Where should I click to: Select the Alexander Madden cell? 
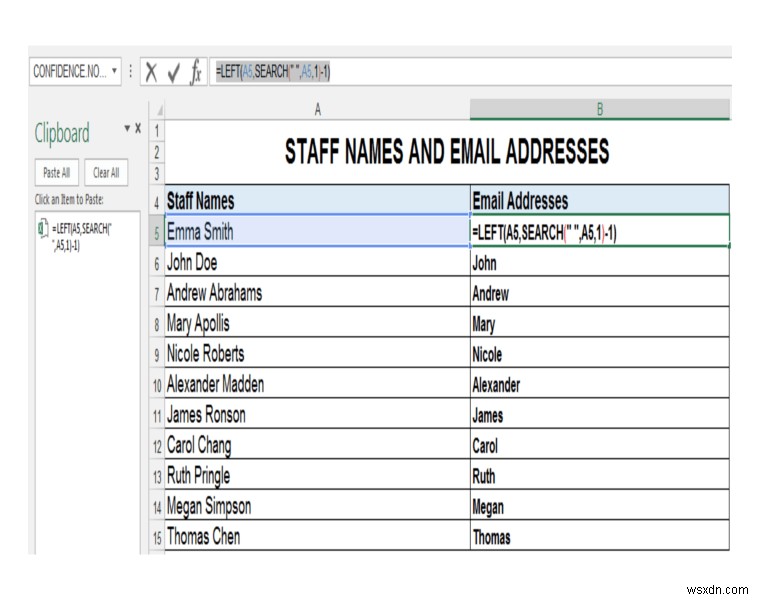[x=317, y=384]
